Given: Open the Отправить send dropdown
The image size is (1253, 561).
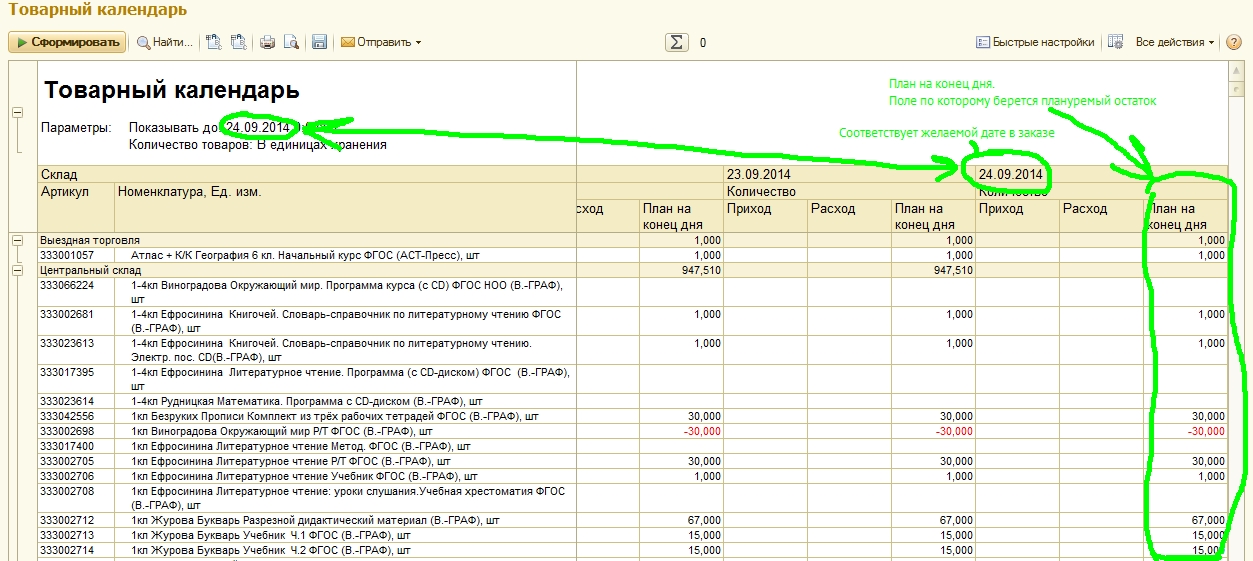Looking at the screenshot, I should coord(381,42).
